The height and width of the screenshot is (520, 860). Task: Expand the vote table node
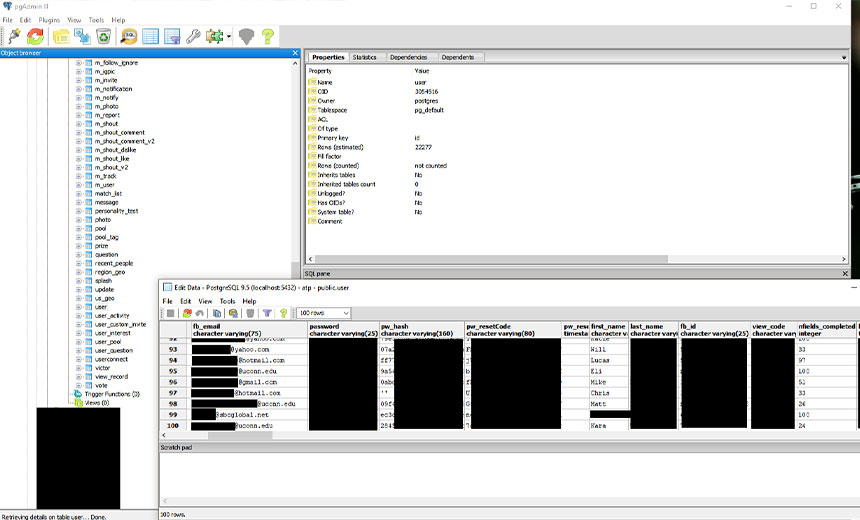point(78,386)
